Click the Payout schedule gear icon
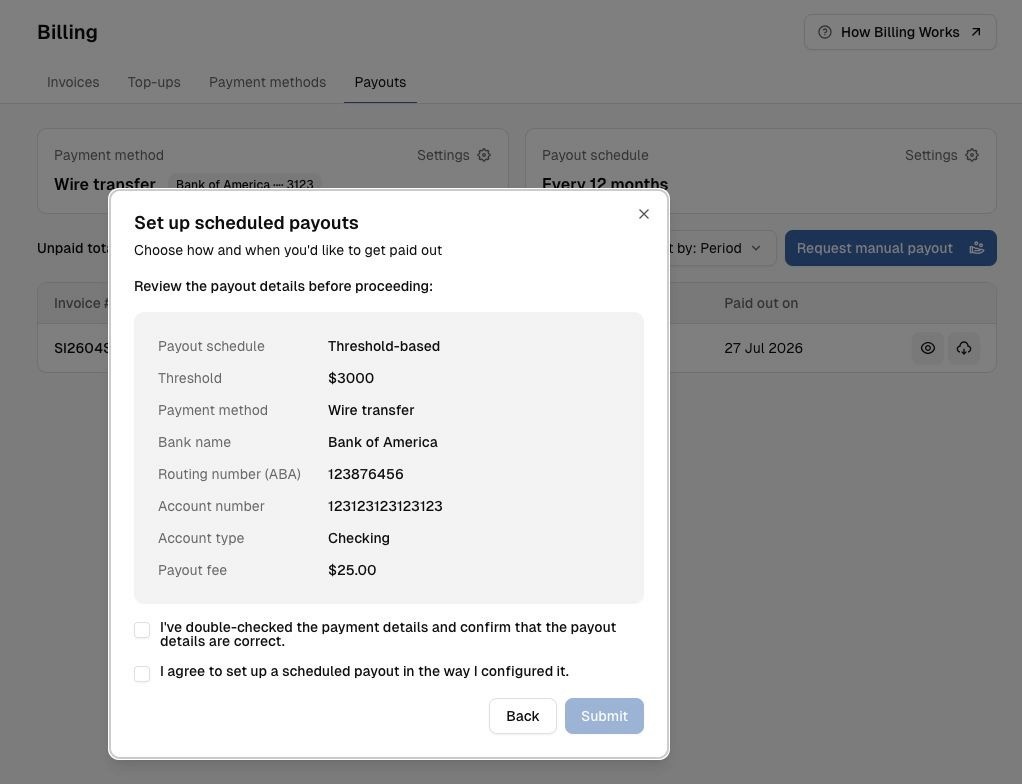Screen dimensions: 1022x784 (x=972, y=155)
